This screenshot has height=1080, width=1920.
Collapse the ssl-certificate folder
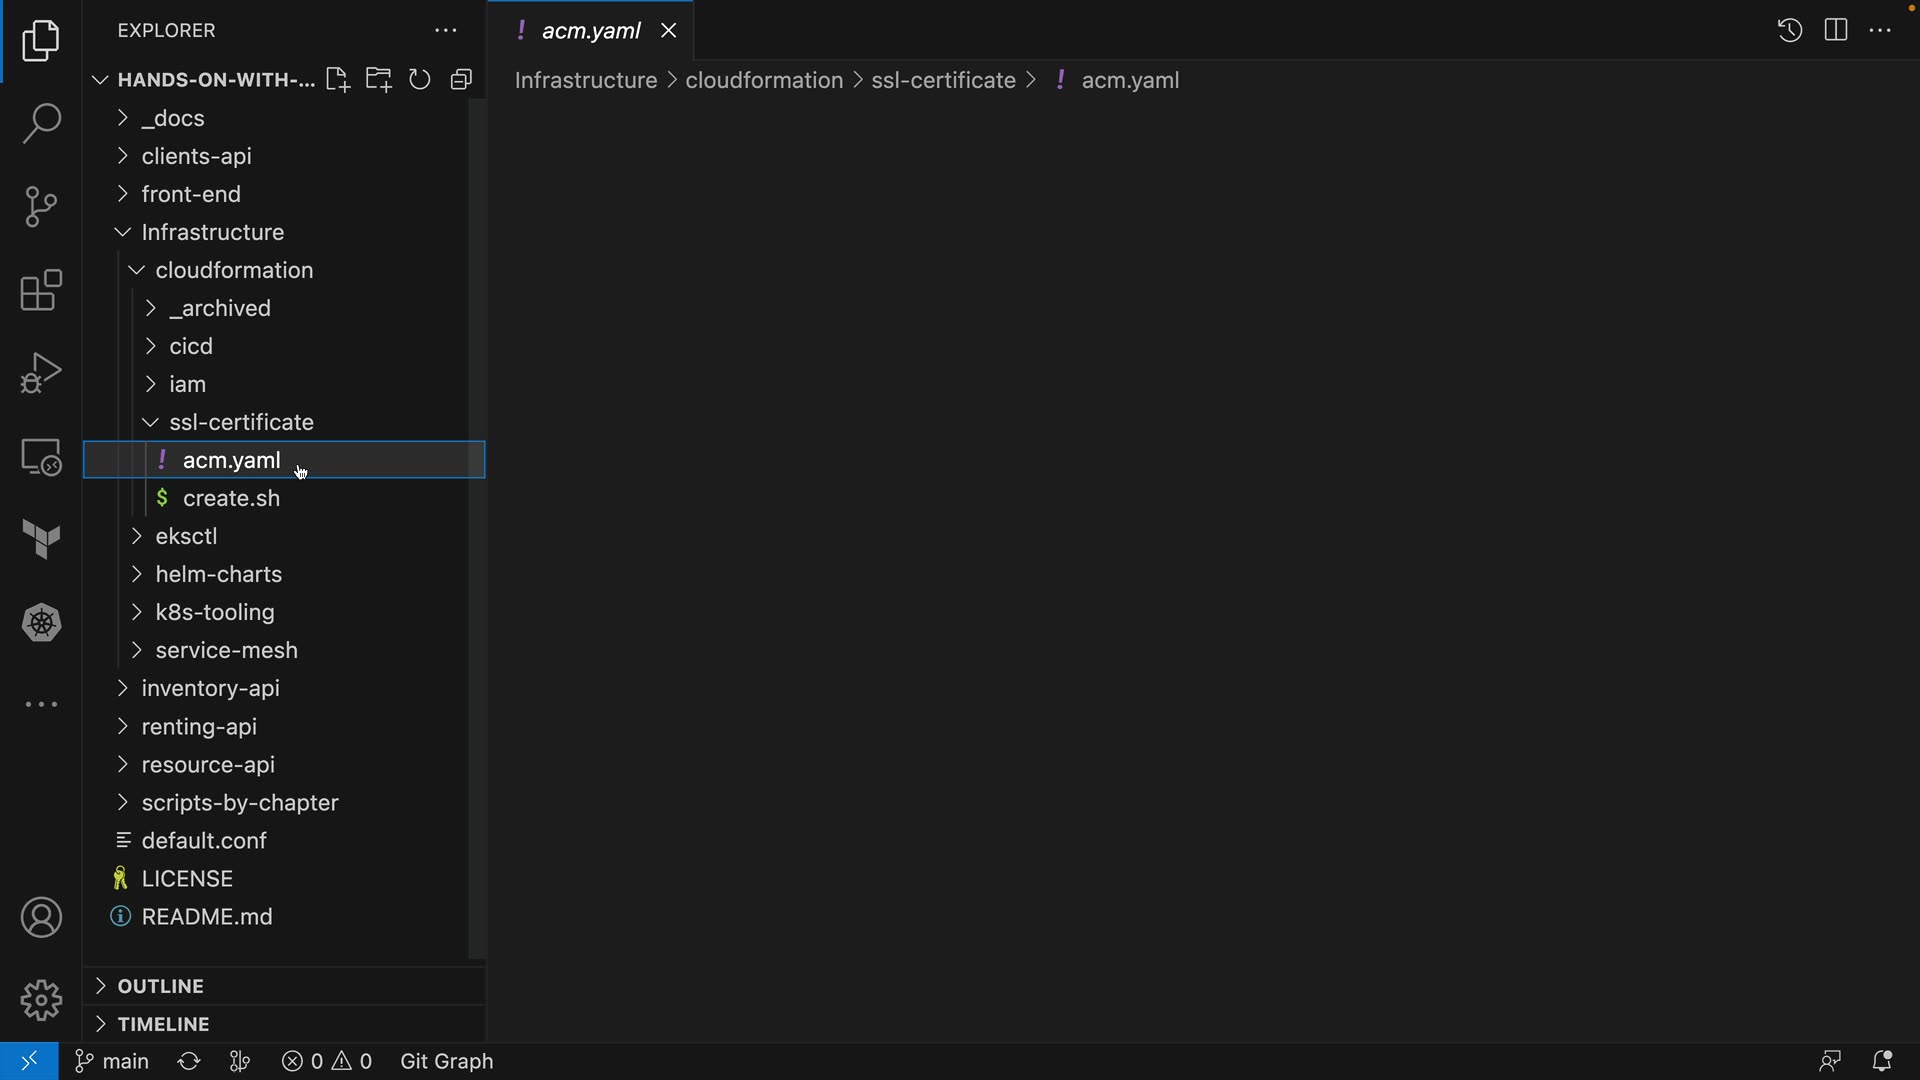click(241, 422)
